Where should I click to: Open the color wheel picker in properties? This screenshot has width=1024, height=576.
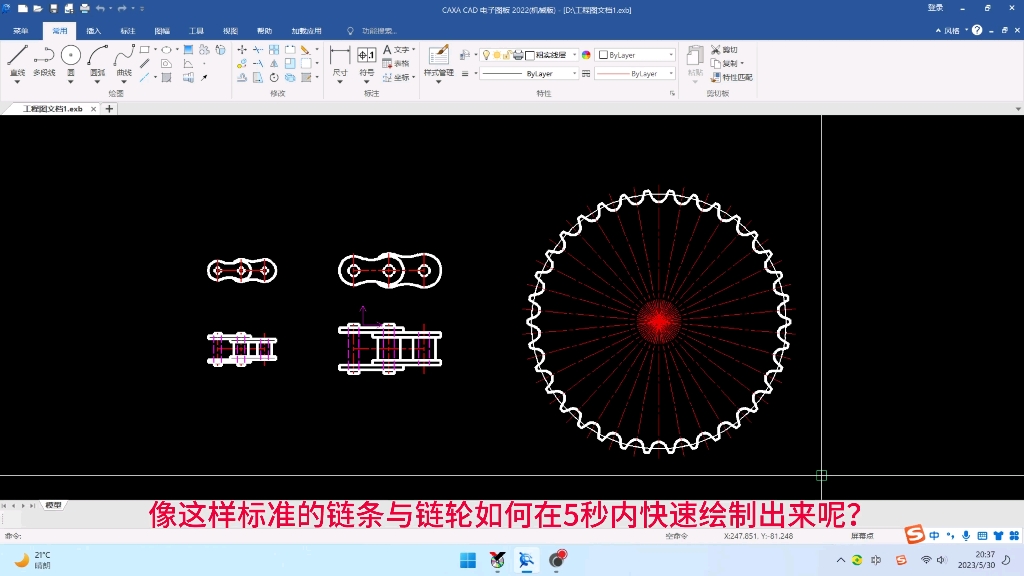[x=586, y=55]
